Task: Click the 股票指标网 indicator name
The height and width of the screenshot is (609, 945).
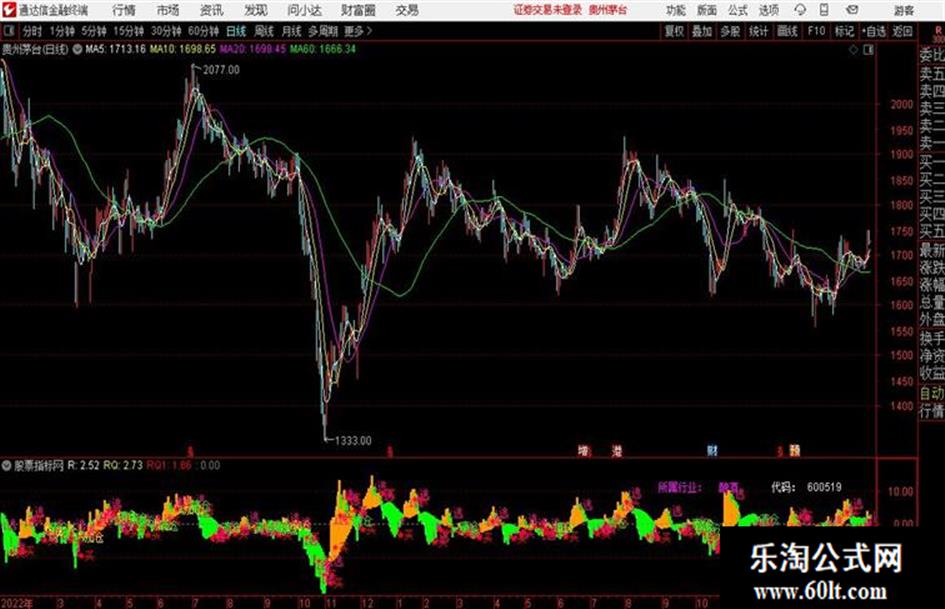Action: coord(39,465)
